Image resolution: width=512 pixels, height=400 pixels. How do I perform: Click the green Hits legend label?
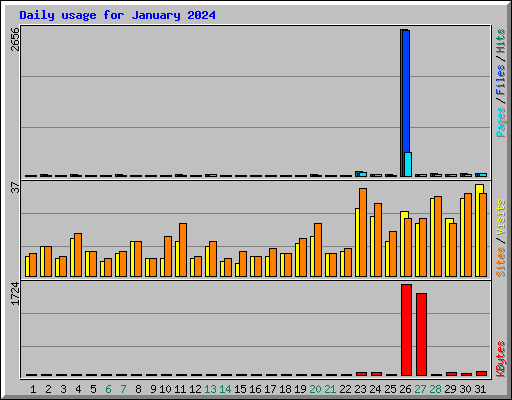(x=501, y=41)
